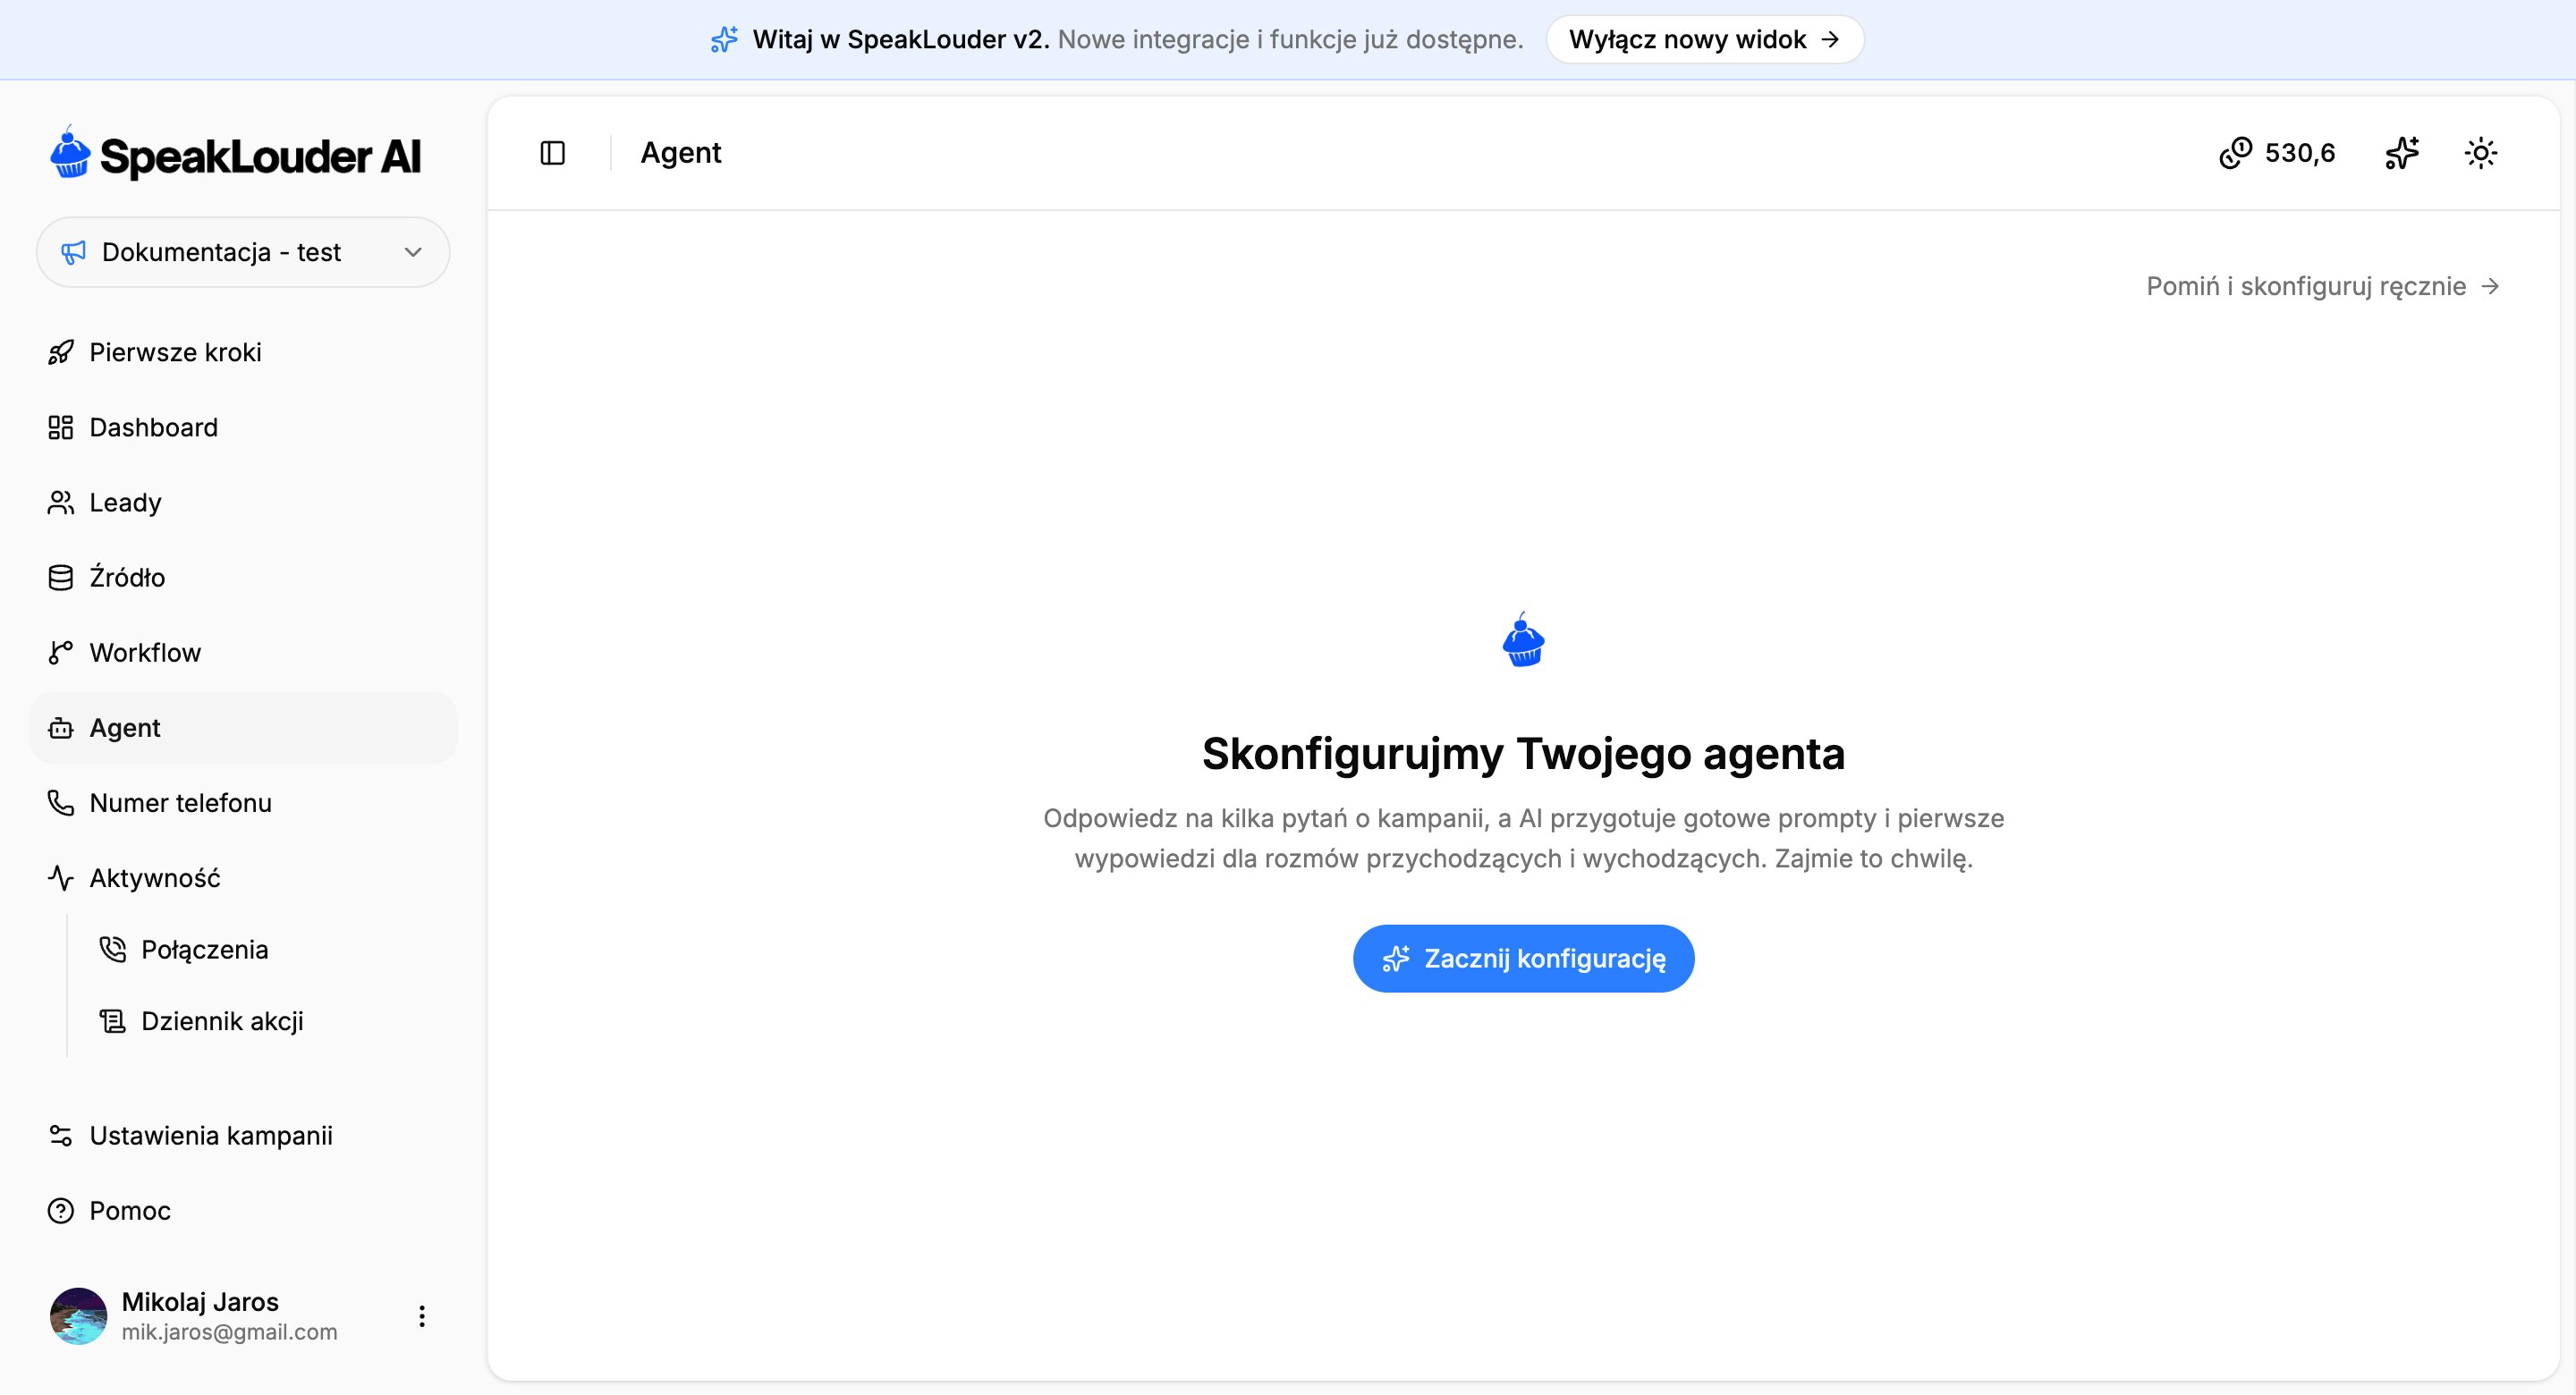The height and width of the screenshot is (1395, 2576).
Task: Click the Zacznij konfigurację button
Action: [1523, 958]
